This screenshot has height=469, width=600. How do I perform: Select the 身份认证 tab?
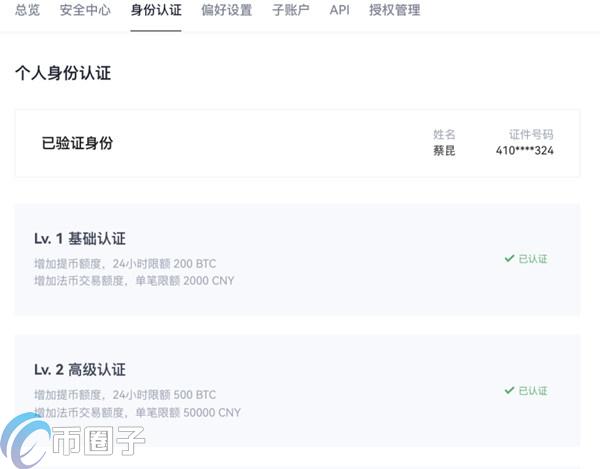point(156,11)
